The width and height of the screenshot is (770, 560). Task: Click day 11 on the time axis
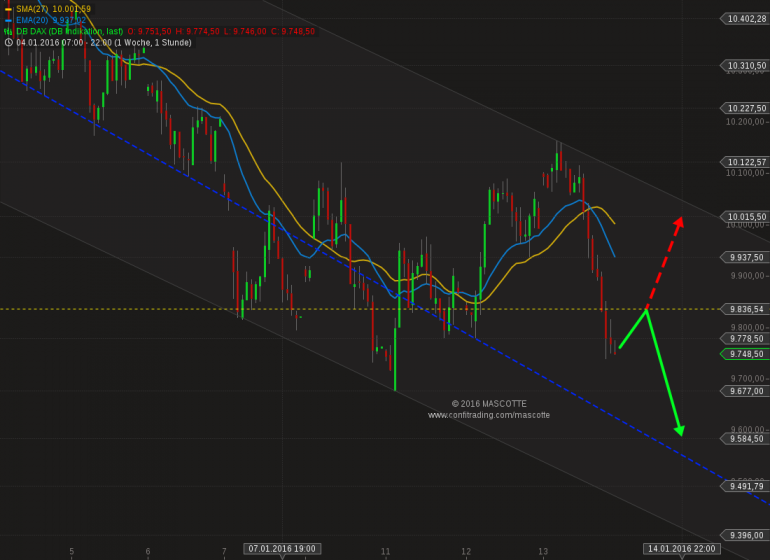(x=385, y=551)
